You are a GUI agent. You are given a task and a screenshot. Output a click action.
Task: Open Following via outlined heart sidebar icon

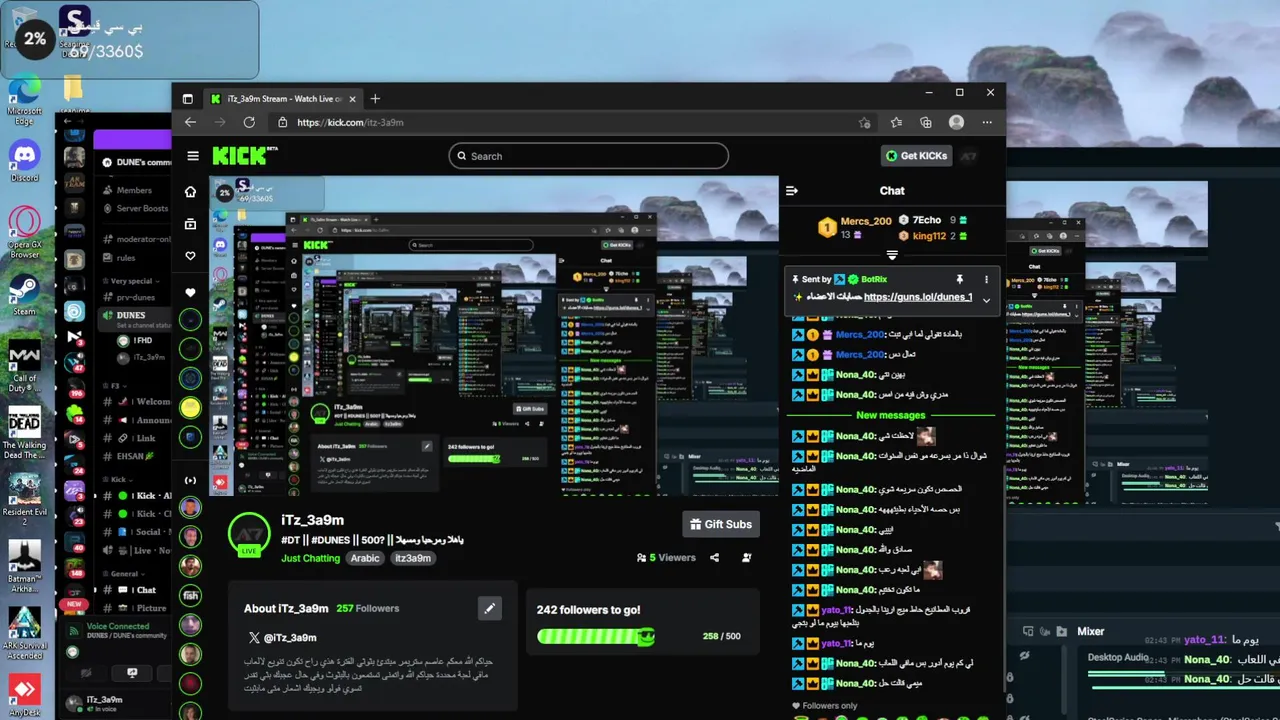coord(190,256)
